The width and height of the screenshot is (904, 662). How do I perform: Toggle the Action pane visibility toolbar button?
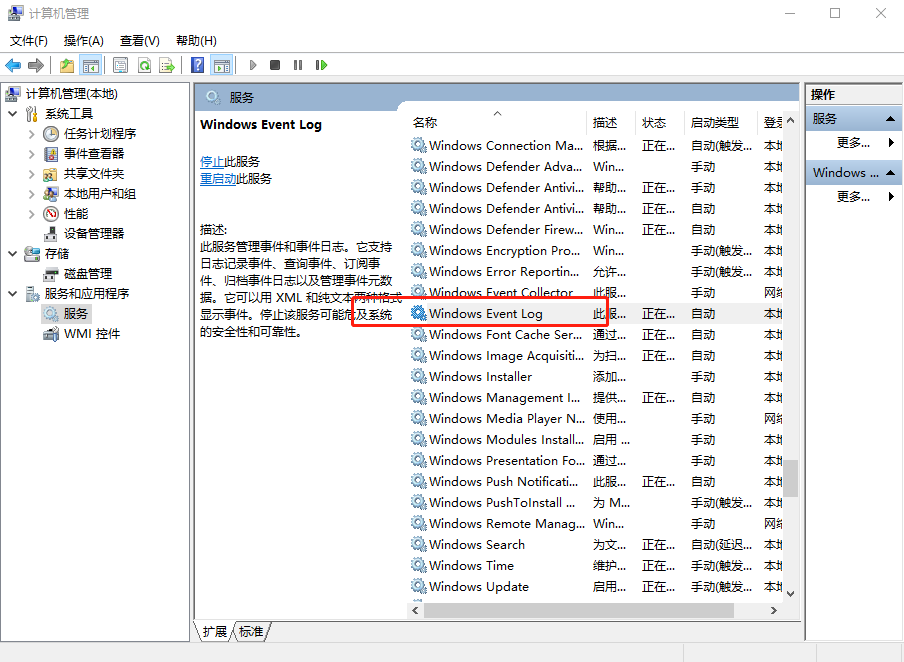coord(221,65)
